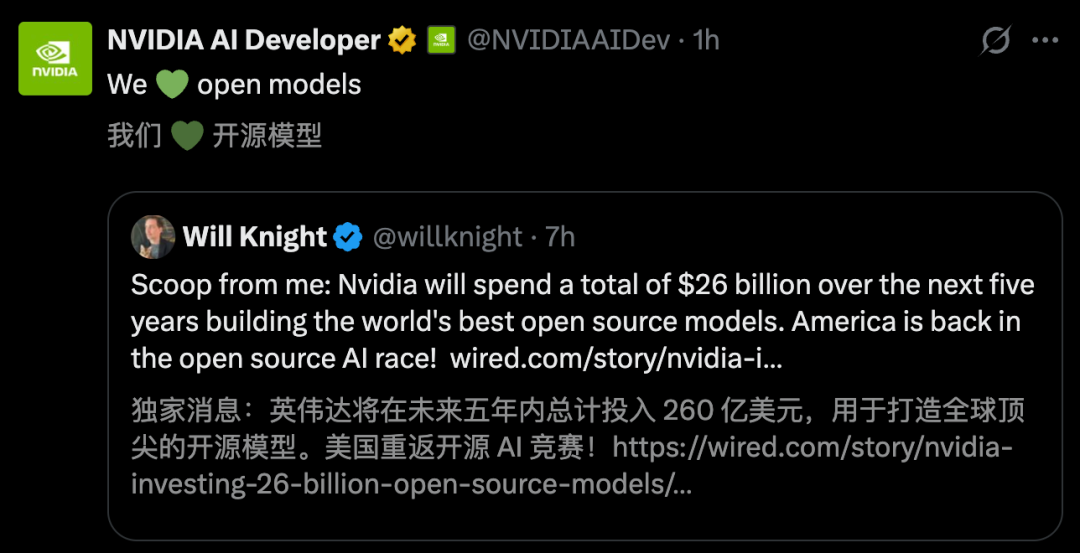The width and height of the screenshot is (1080, 553).
Task: Click the gold verified badge beside NVIDIA AI Developer
Action: tap(402, 40)
